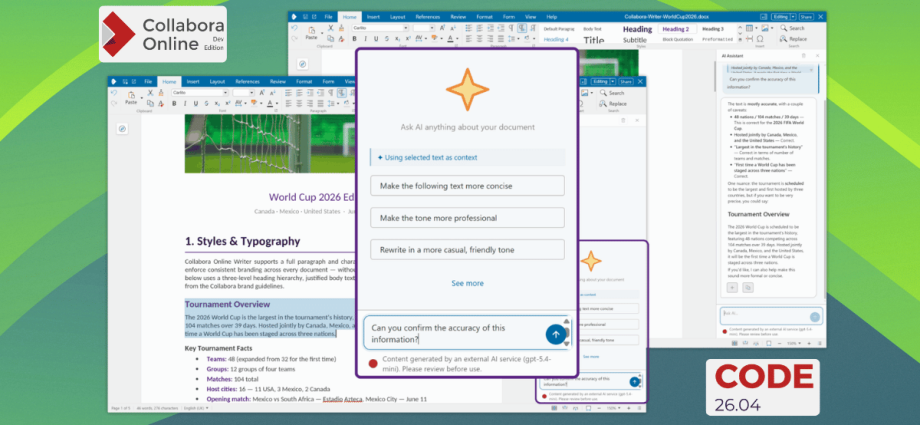Image resolution: width=920 pixels, height=425 pixels.
Task: Click 'Make the tone more professional' suggestion
Action: click(x=468, y=218)
